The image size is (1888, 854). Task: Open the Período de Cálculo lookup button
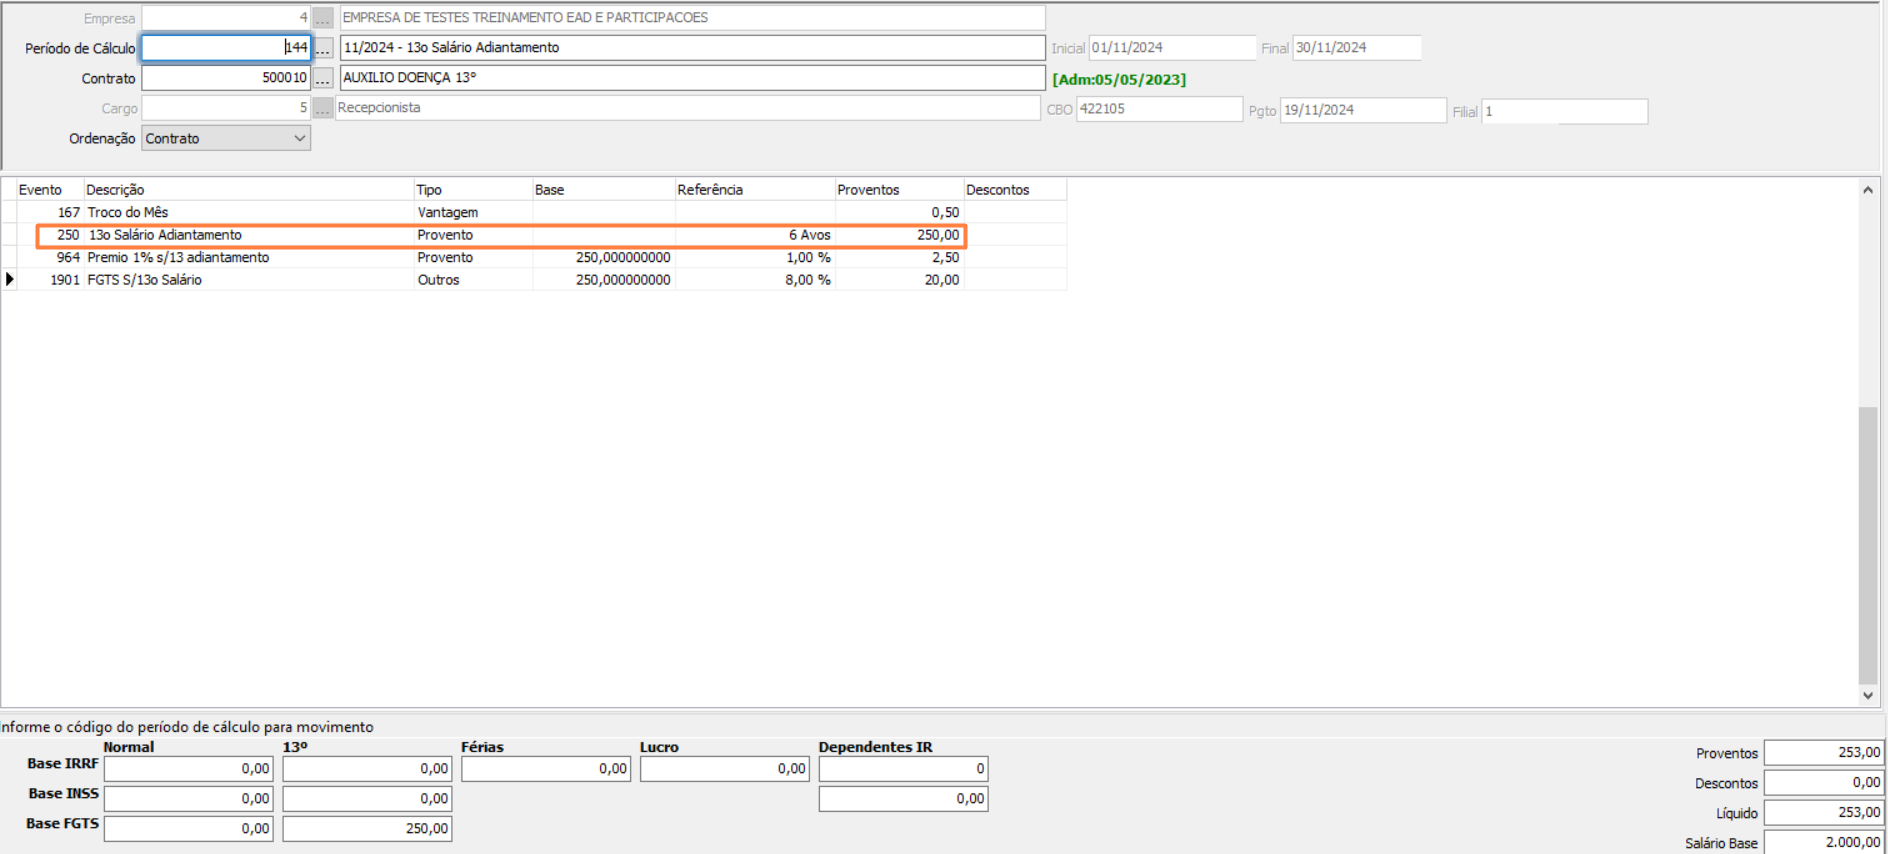(x=323, y=48)
